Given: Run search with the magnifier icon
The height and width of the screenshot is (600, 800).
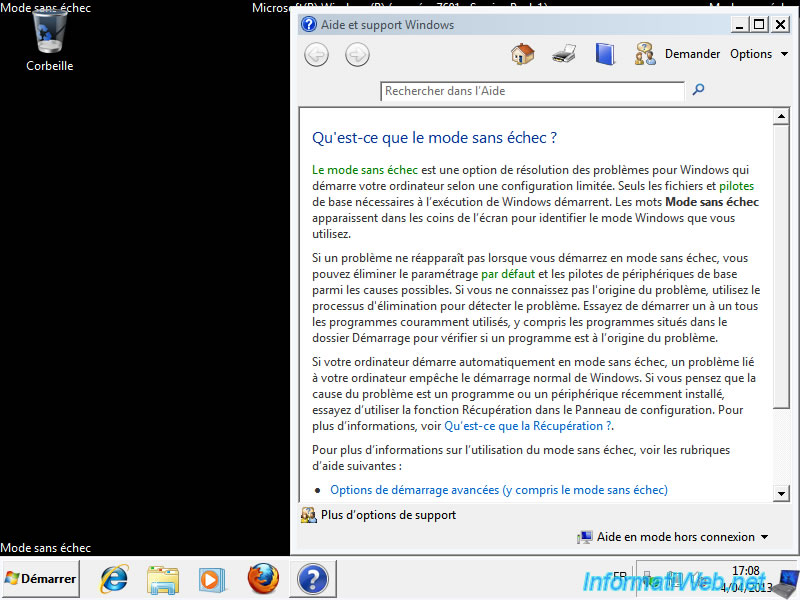Looking at the screenshot, I should click(698, 90).
